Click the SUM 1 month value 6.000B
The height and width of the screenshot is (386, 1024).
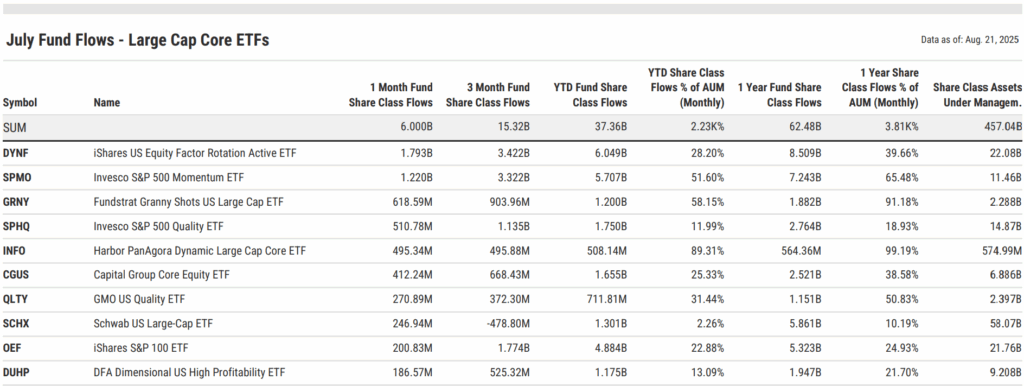pyautogui.click(x=416, y=128)
